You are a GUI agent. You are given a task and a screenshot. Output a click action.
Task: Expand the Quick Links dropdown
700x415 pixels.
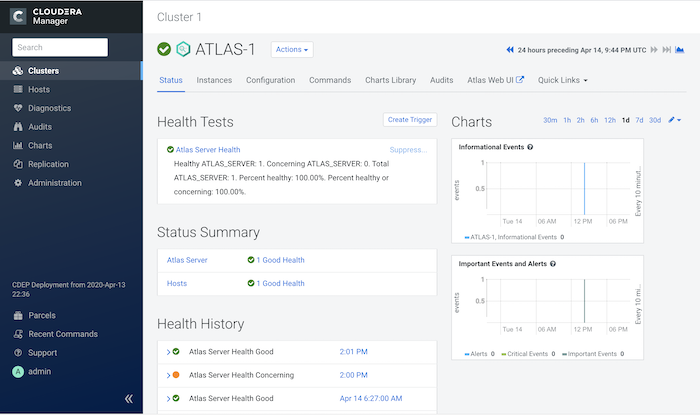coord(562,80)
